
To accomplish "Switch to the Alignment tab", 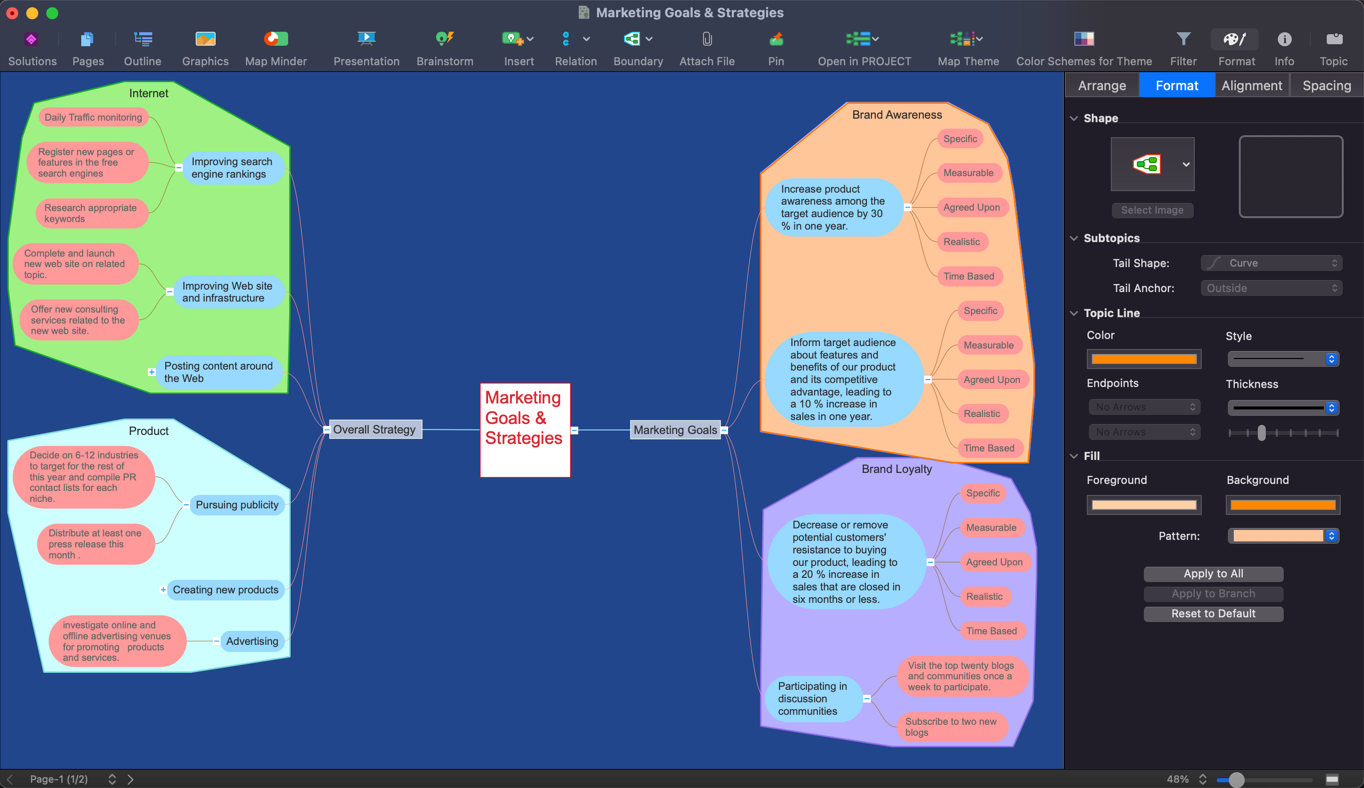I will [x=1252, y=86].
